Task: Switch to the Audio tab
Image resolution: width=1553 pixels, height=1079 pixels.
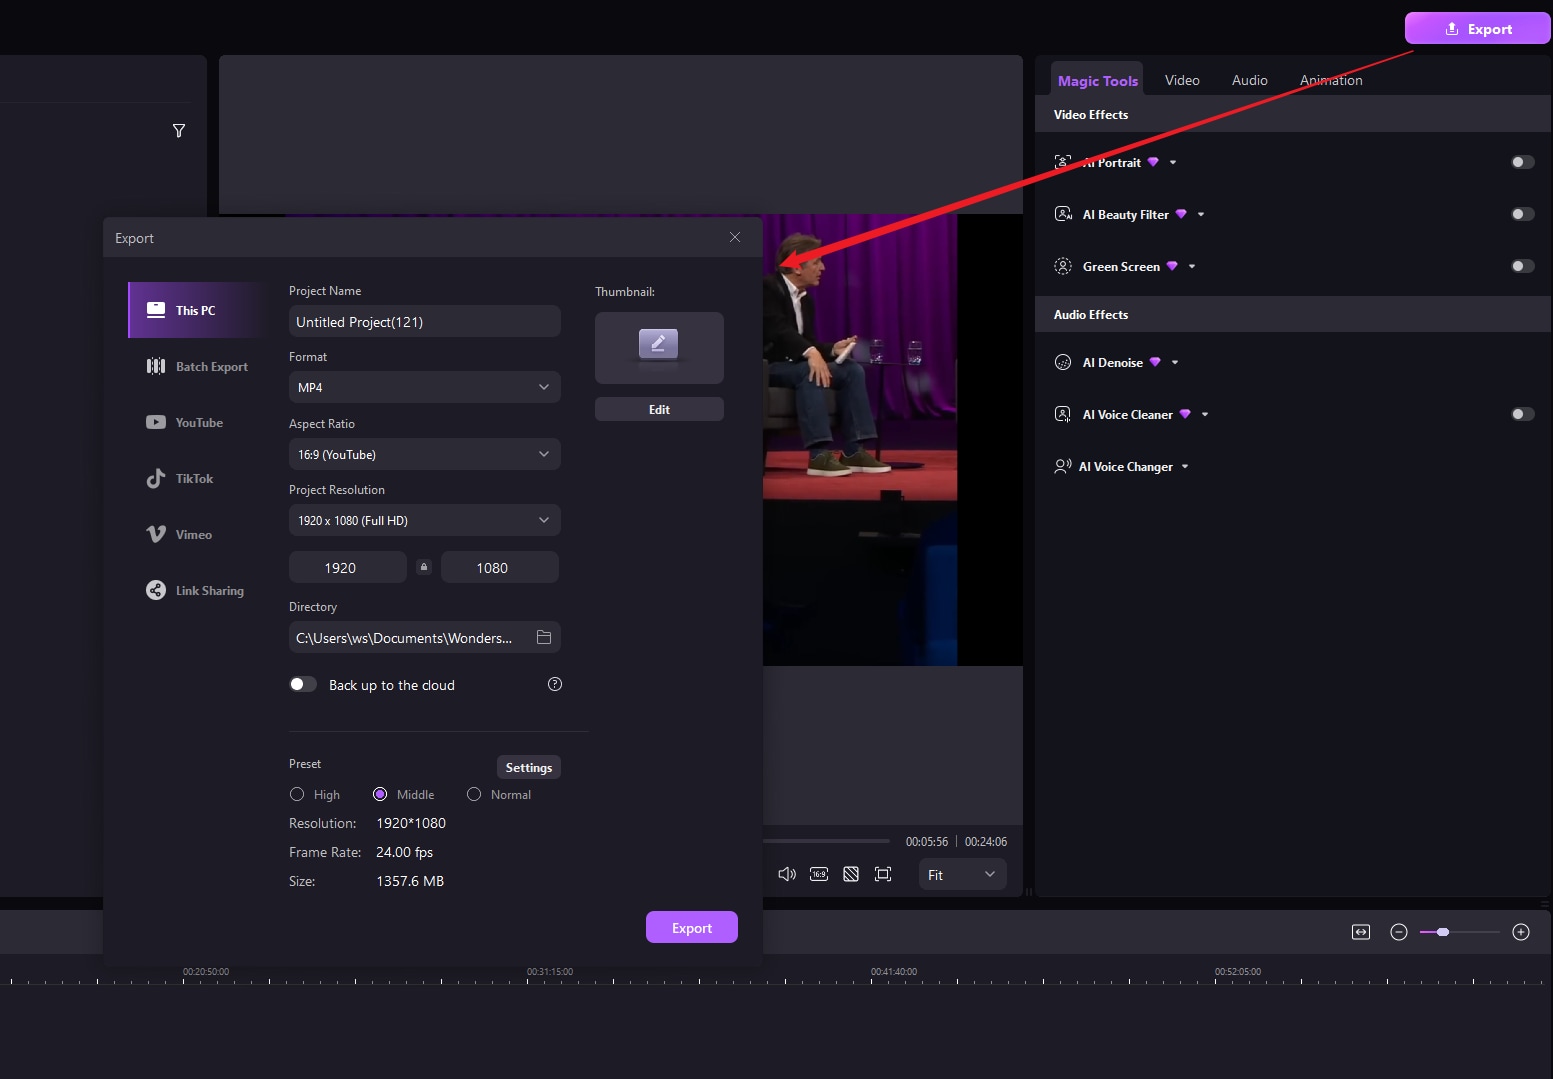Action: click(1250, 80)
